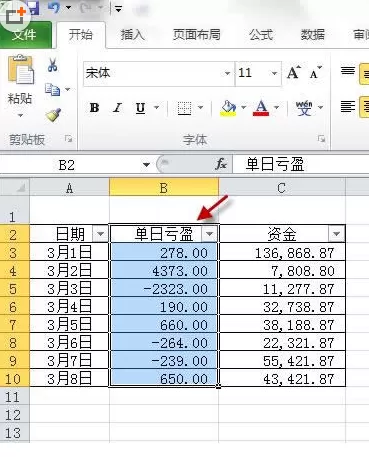Viewport: 369px width, 457px height.
Task: Open the Fill Color dropdown arrow
Action: pyautogui.click(x=244, y=107)
